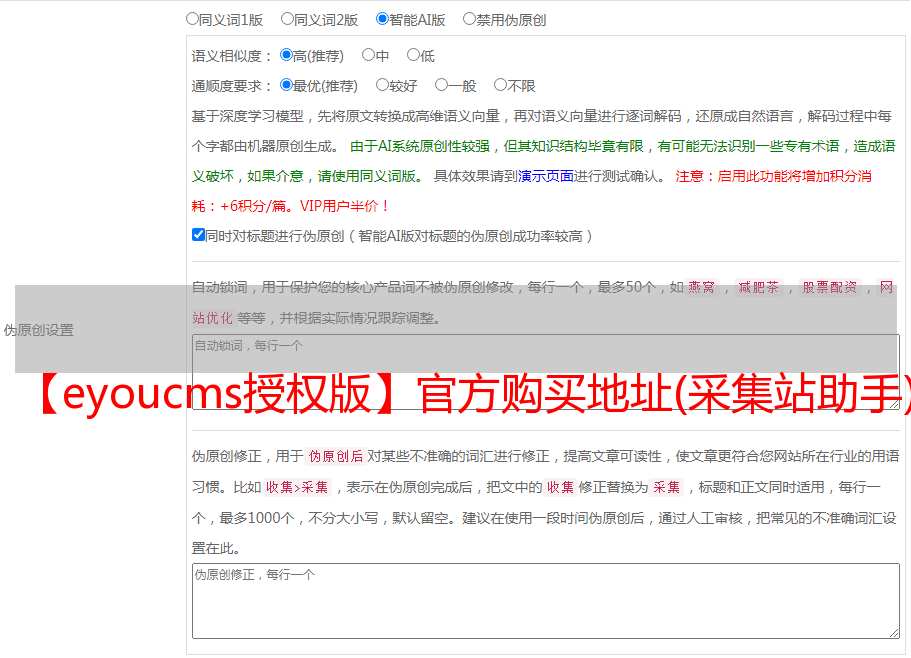Screen dimensions: 911x658
Task: Set 语义相似度 to 中
Action: [368, 55]
